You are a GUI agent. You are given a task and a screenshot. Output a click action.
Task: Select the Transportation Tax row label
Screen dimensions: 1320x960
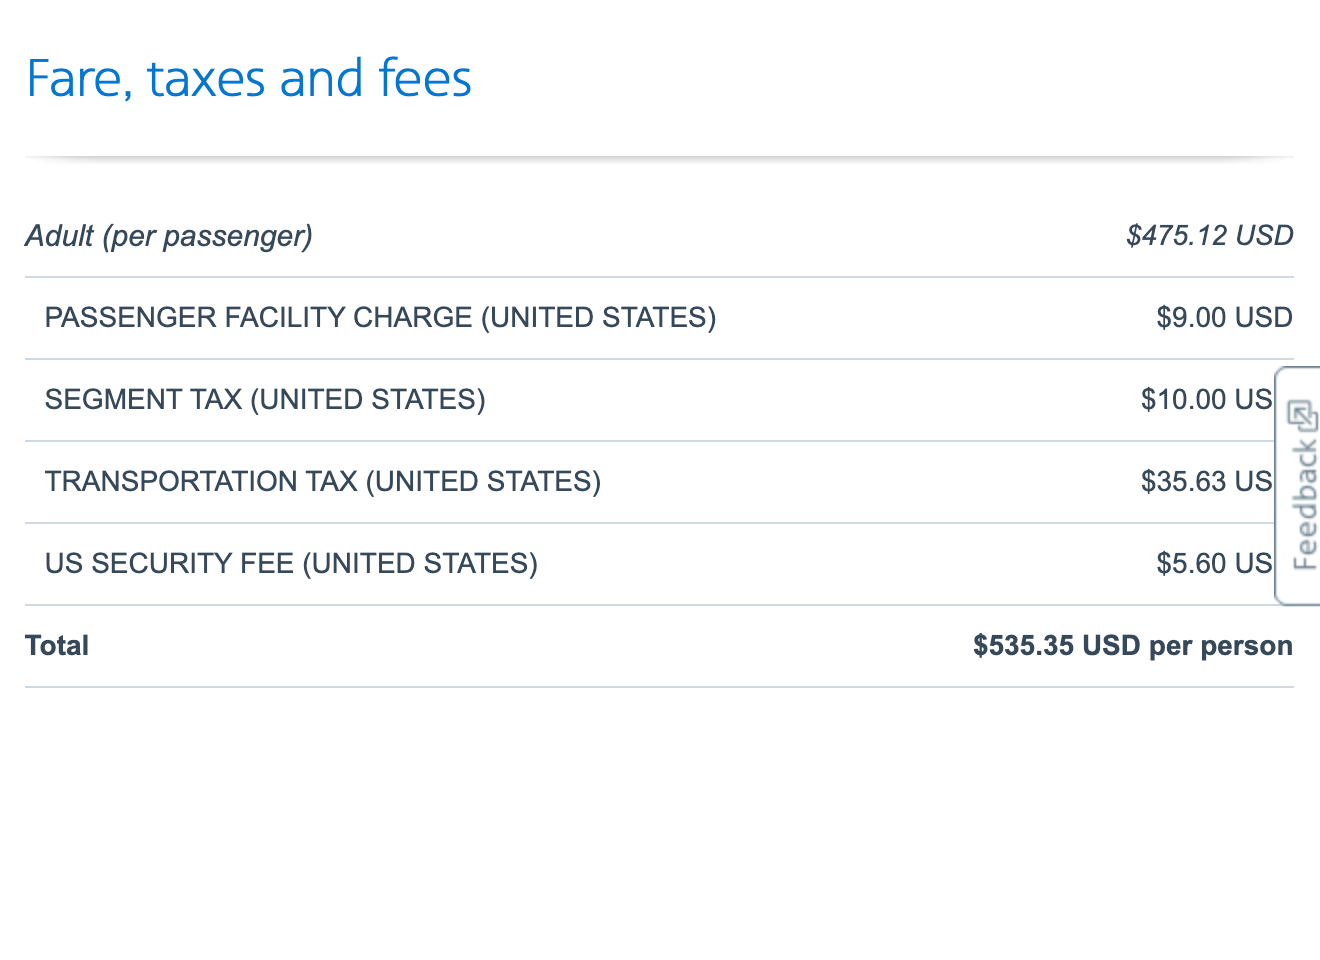pos(323,482)
